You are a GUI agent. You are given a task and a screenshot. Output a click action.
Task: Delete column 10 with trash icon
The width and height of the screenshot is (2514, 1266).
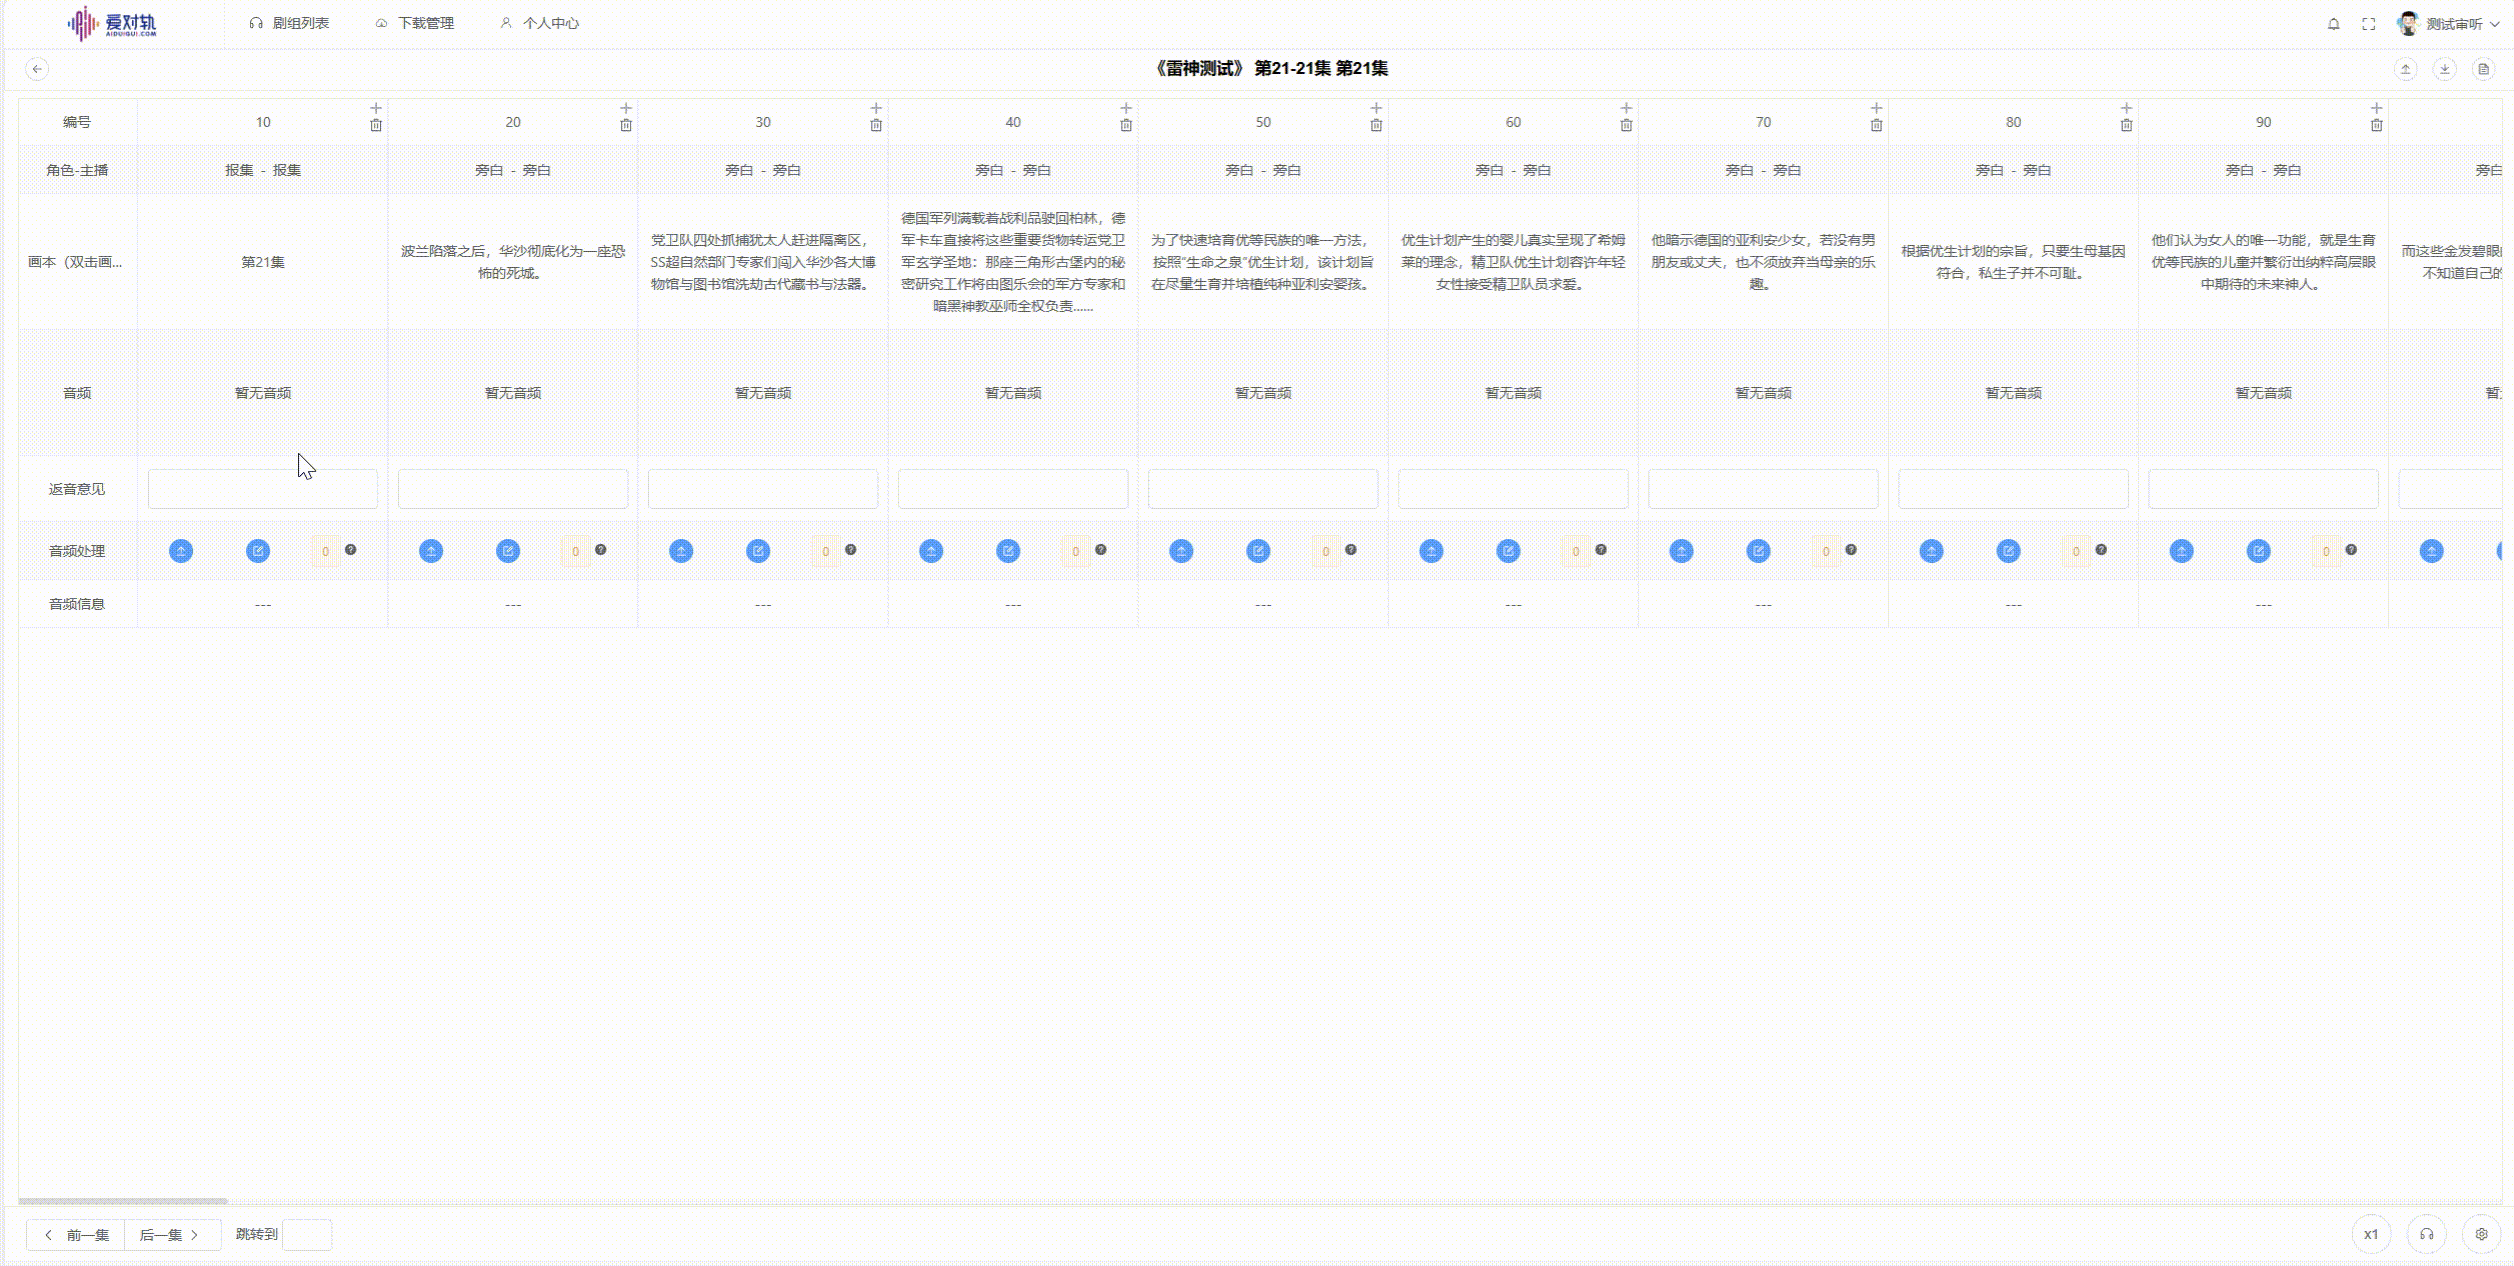(x=376, y=125)
